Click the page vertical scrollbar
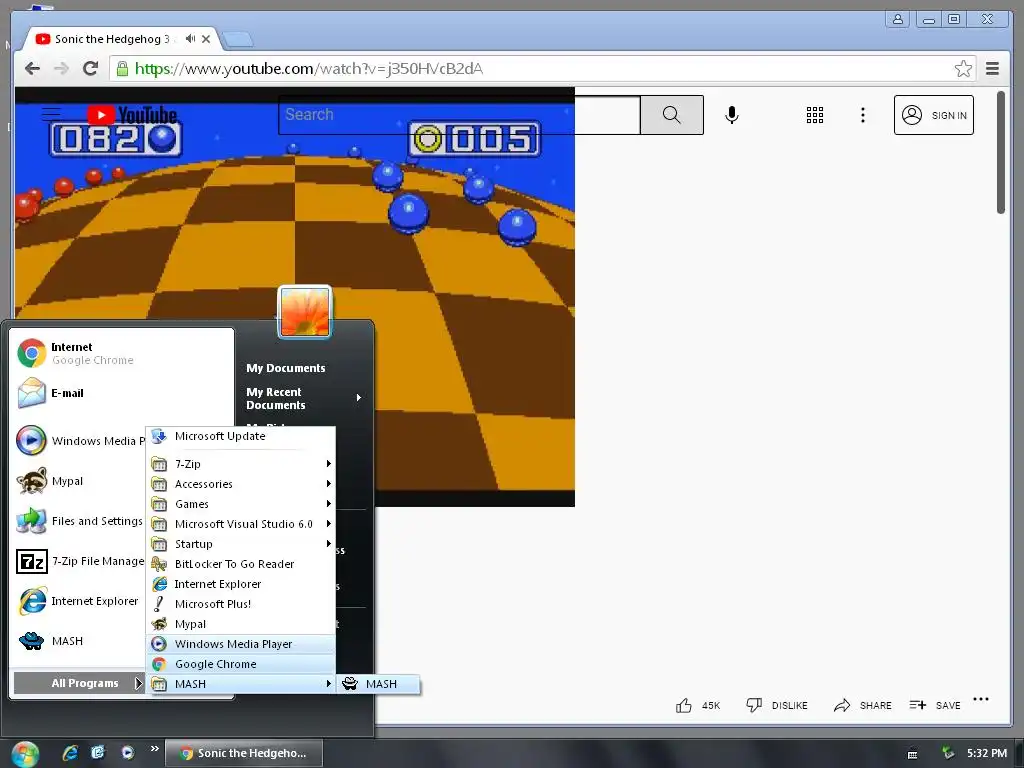This screenshot has height=768, width=1024. tap(1000, 152)
